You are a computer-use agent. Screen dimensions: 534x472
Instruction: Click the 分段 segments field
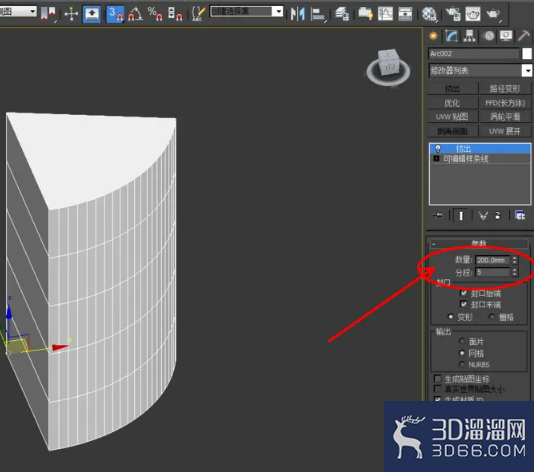click(492, 272)
